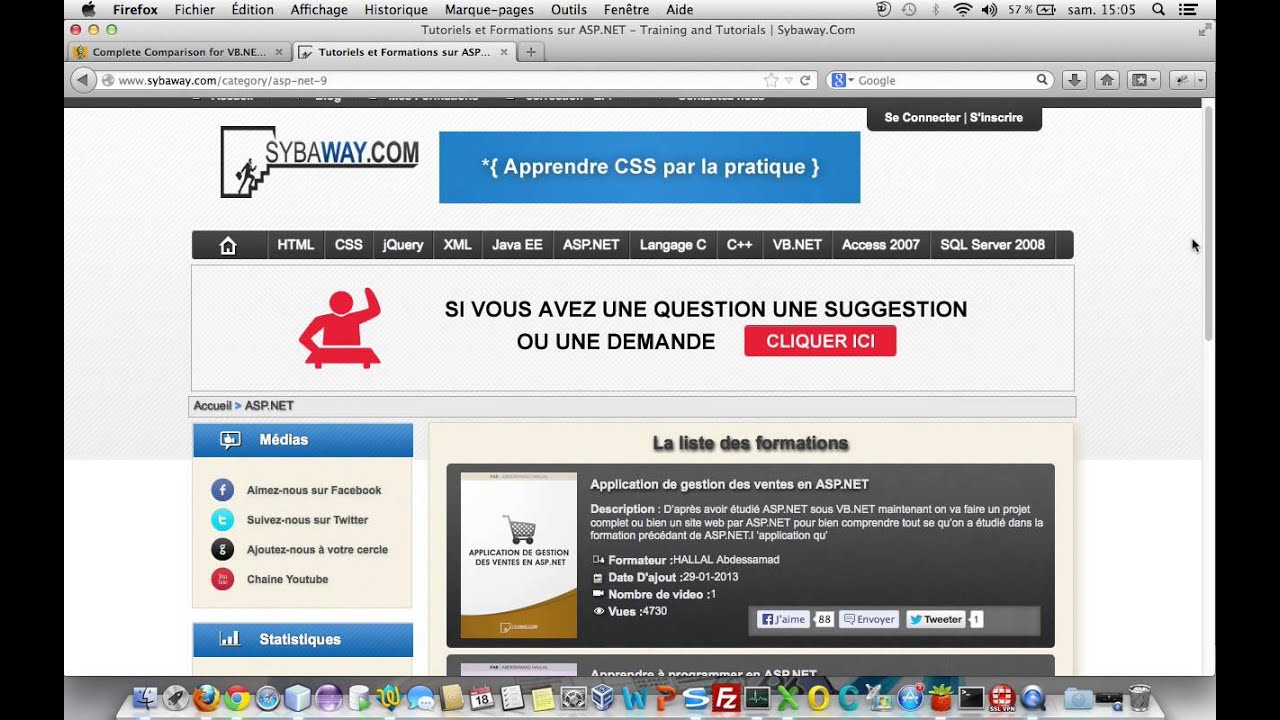
Task: Open the Firefox Downloads arrow button
Action: pos(1074,80)
